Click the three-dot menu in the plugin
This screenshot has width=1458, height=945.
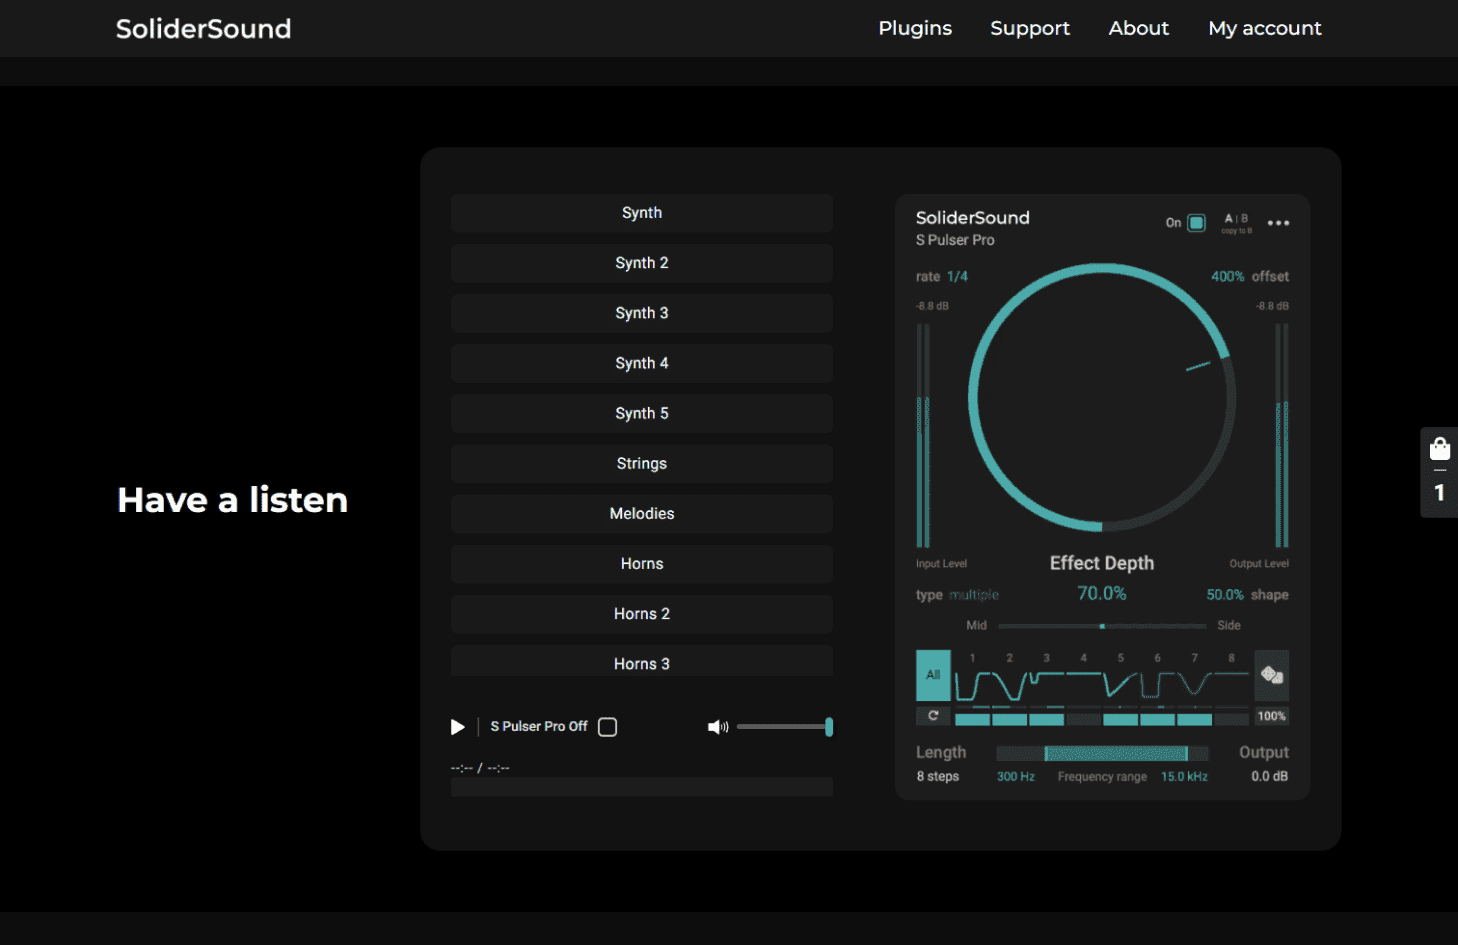coord(1277,223)
